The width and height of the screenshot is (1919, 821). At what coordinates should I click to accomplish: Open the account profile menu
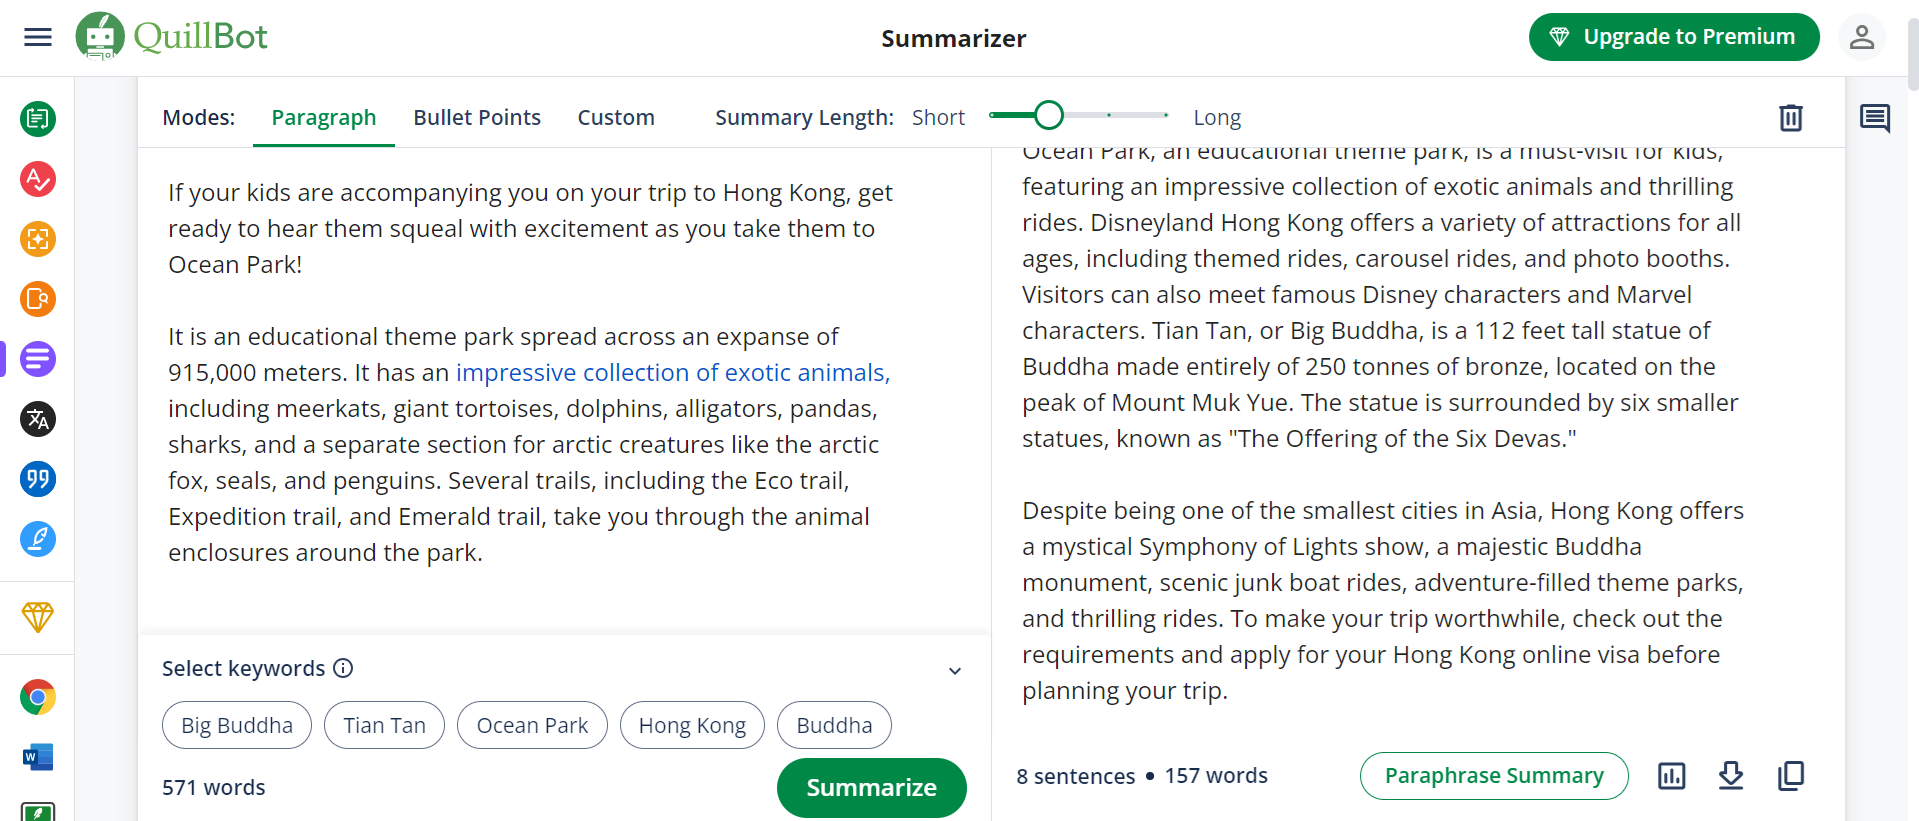coord(1861,37)
